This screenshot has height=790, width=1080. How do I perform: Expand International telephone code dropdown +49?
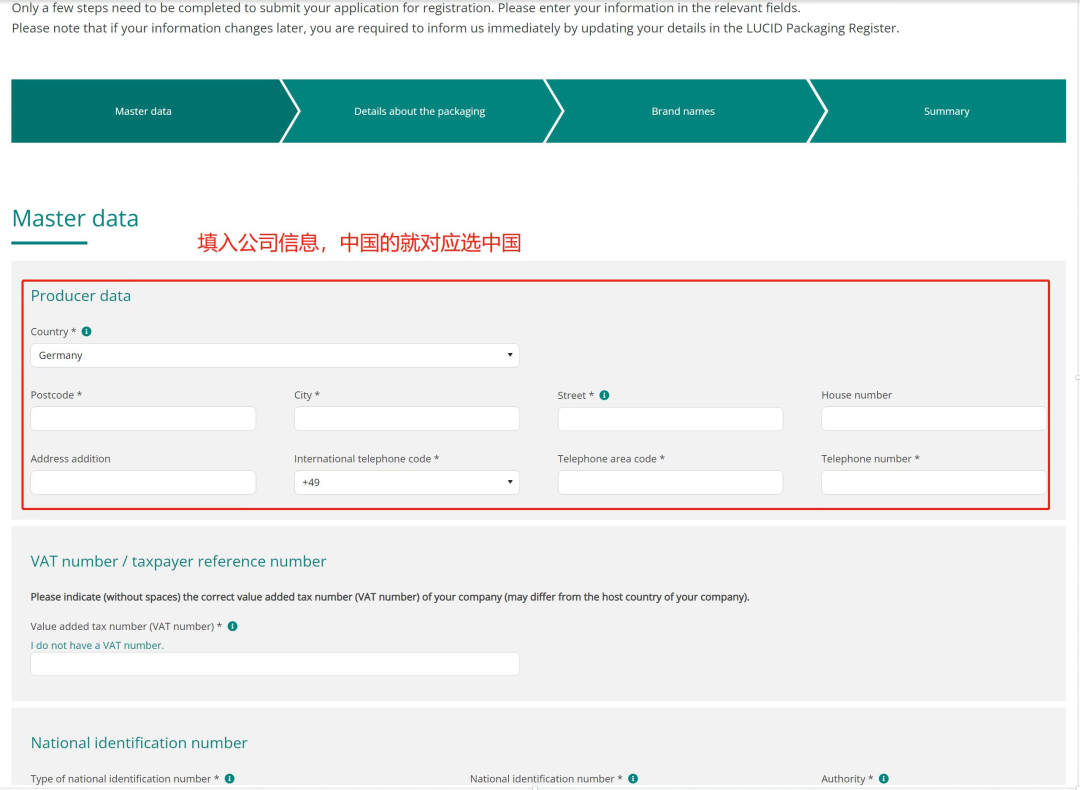pyautogui.click(x=406, y=482)
